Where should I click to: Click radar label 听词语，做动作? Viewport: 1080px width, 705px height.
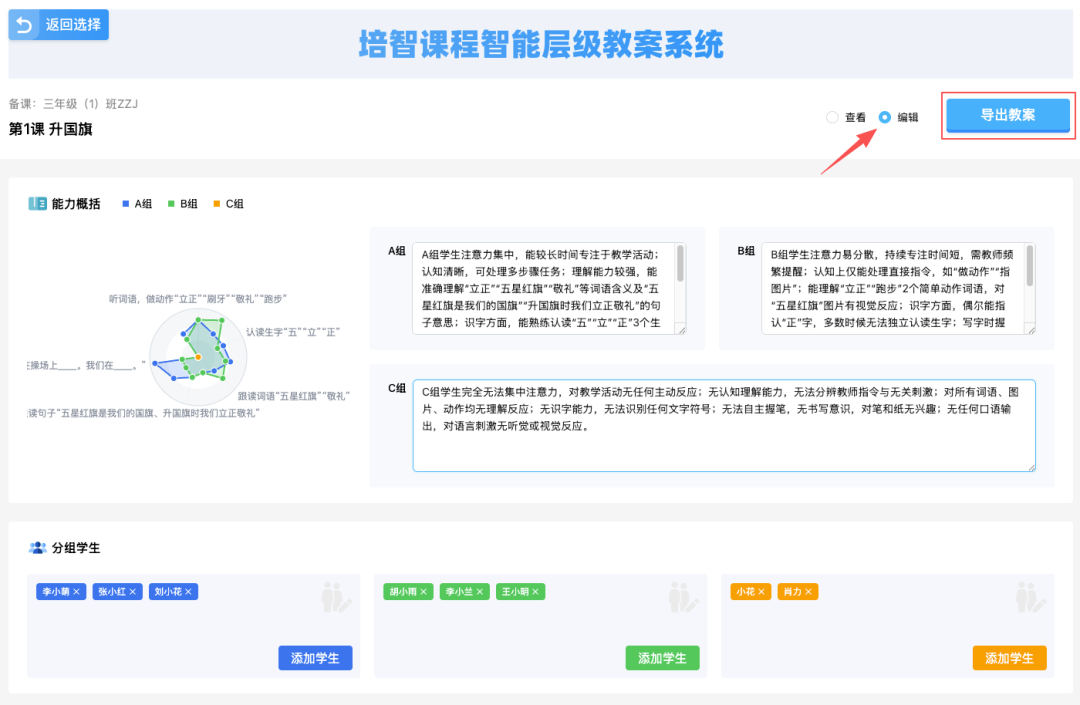[198, 299]
